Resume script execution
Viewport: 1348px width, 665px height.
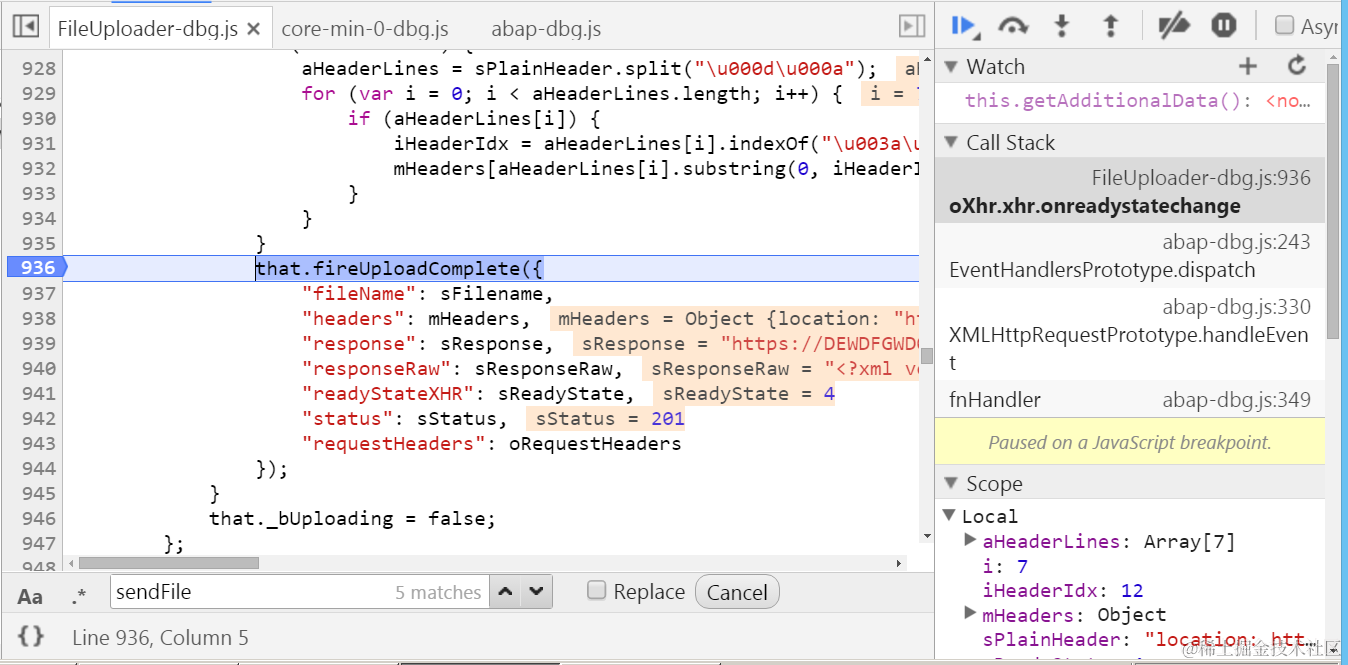(964, 26)
